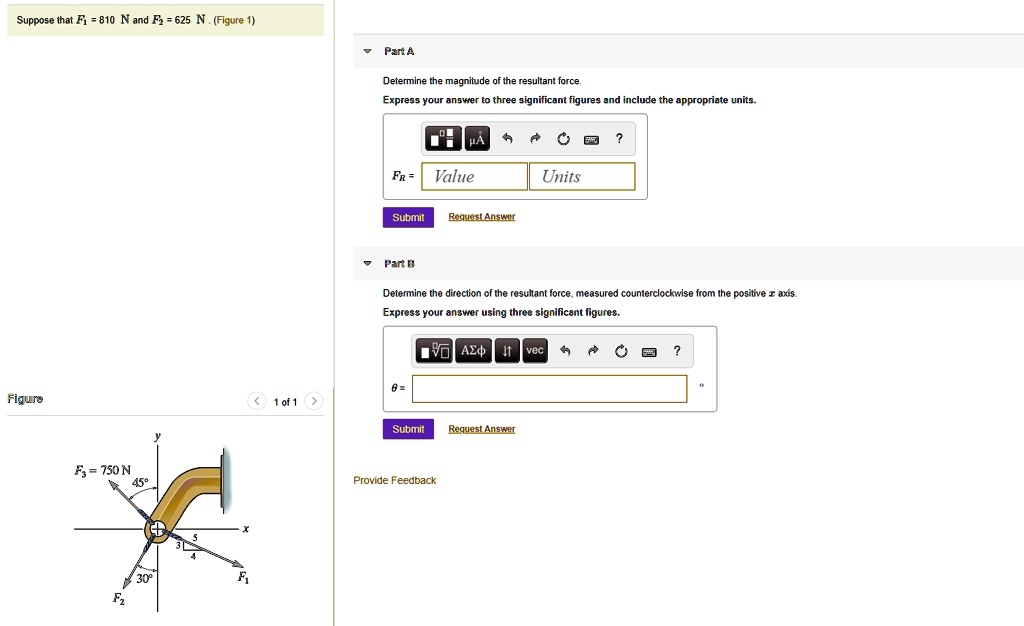Image resolution: width=1024 pixels, height=626 pixels.
Task: Click the keyboard icon in Part B toolbar
Action: (649, 351)
